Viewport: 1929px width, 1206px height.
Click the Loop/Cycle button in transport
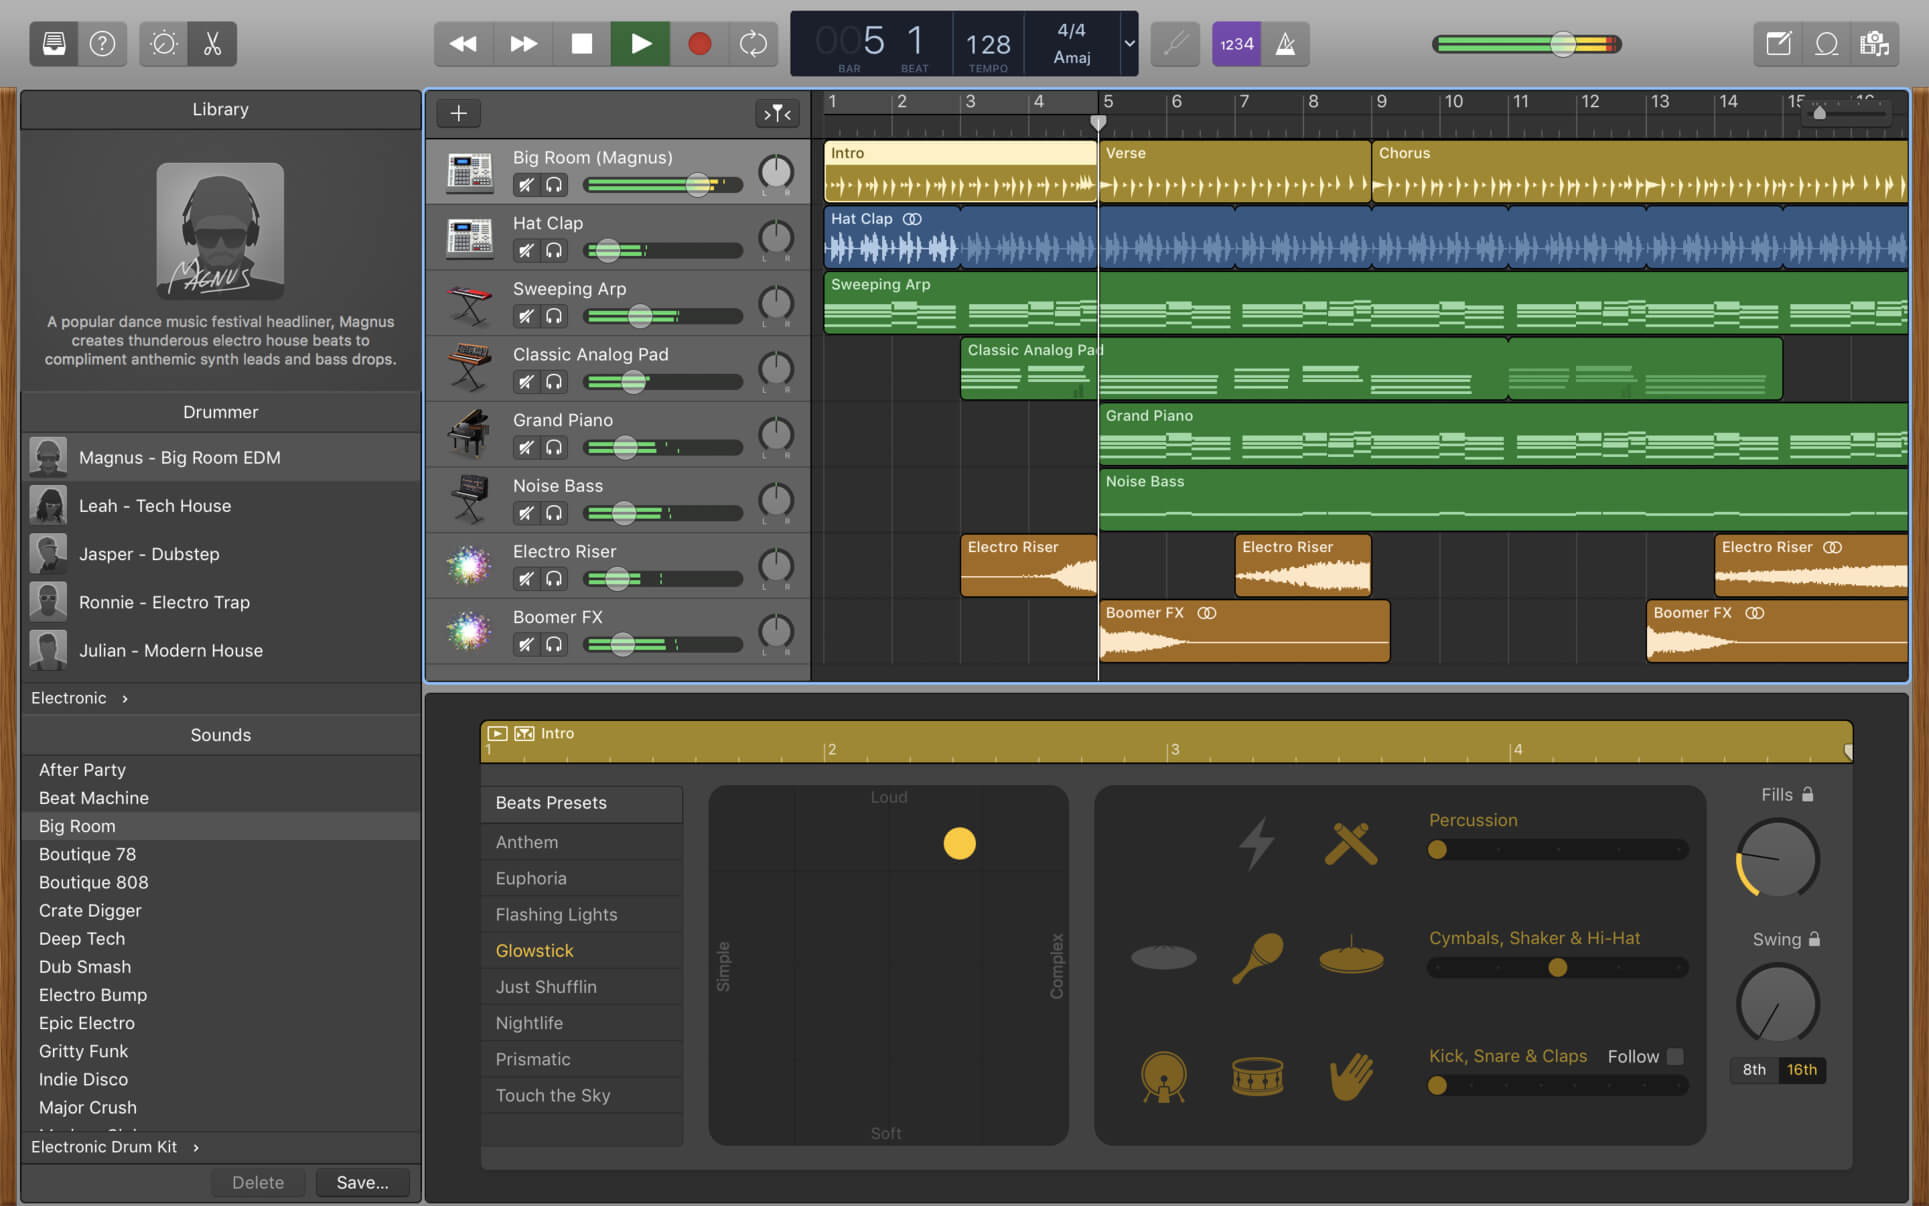click(x=754, y=42)
